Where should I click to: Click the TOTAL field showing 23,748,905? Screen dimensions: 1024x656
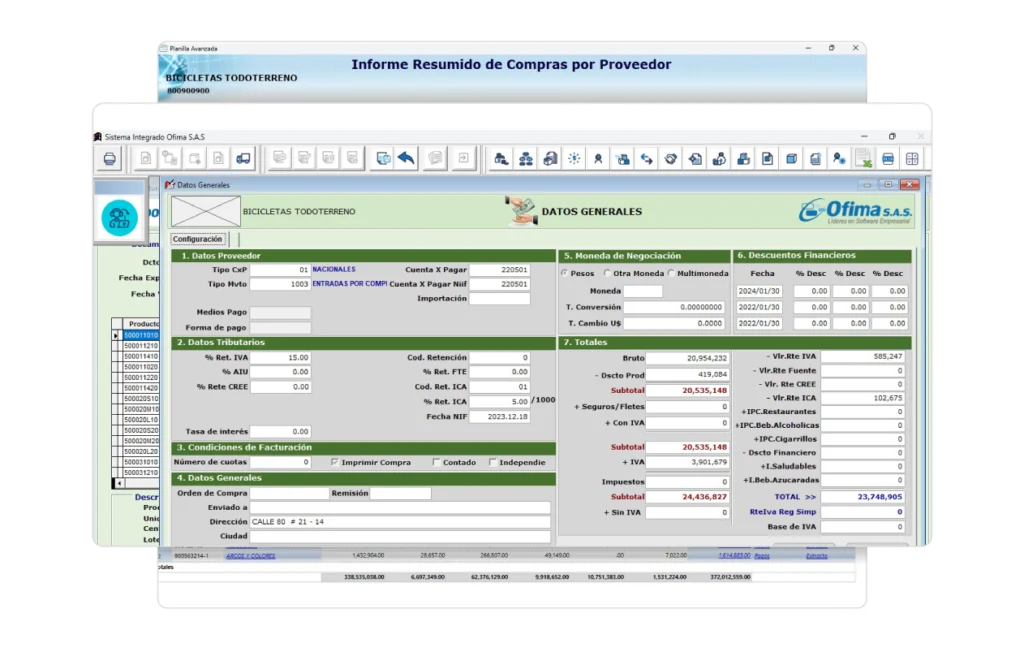863,497
